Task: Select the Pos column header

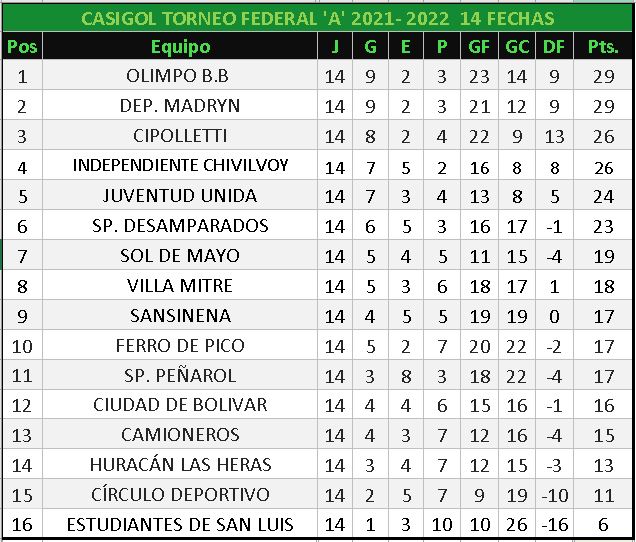Action: point(22,47)
